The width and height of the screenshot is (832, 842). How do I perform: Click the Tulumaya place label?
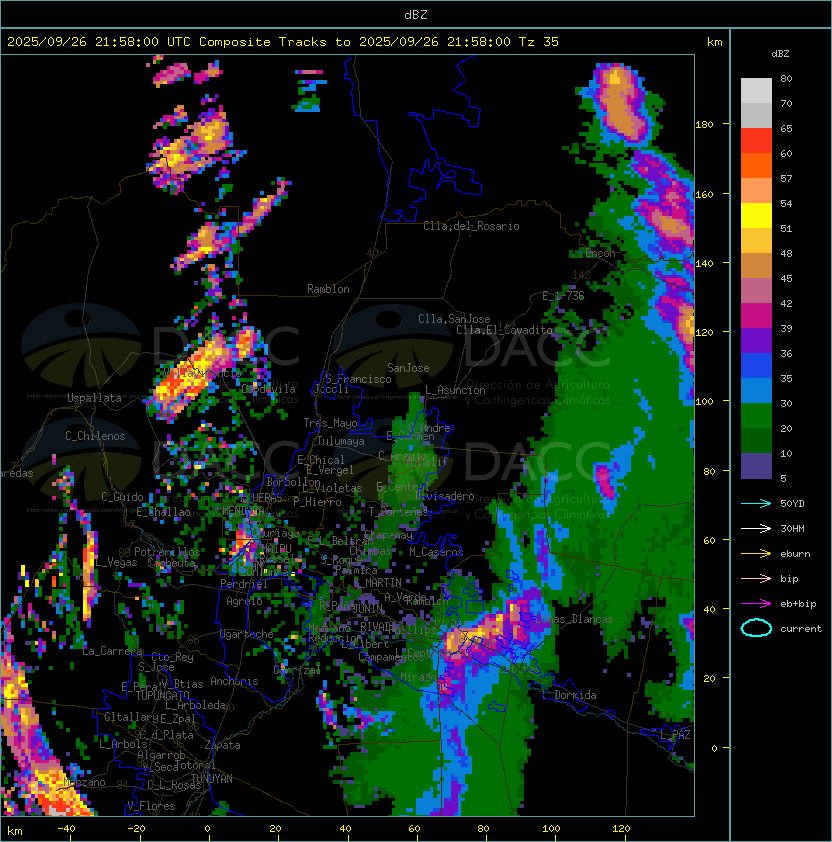341,441
